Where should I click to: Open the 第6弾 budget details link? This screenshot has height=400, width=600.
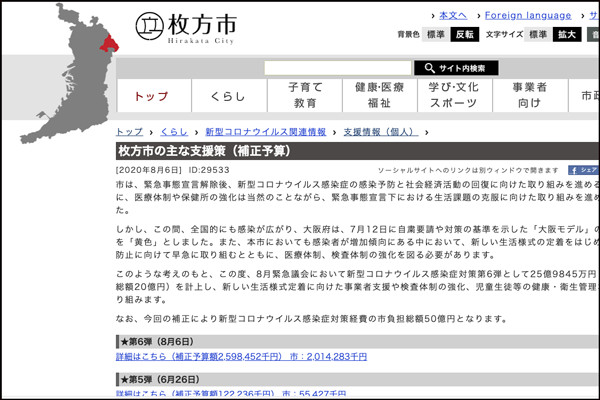[247, 355]
